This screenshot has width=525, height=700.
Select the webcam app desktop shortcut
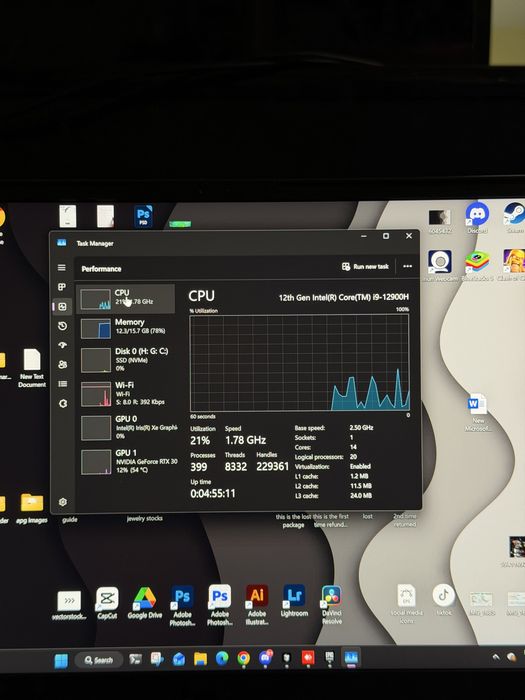coord(440,266)
